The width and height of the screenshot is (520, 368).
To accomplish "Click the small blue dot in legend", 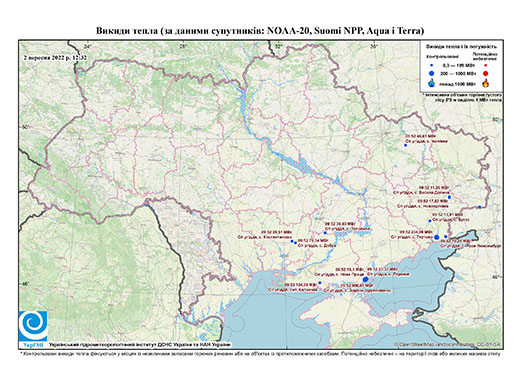I will [432, 66].
